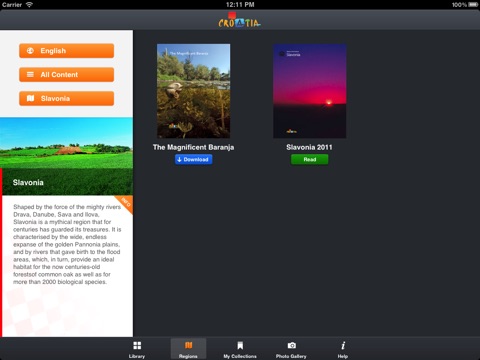Select The Magnificent Baranja title text
Image resolution: width=480 pixels, height=360 pixels.
[x=193, y=147]
